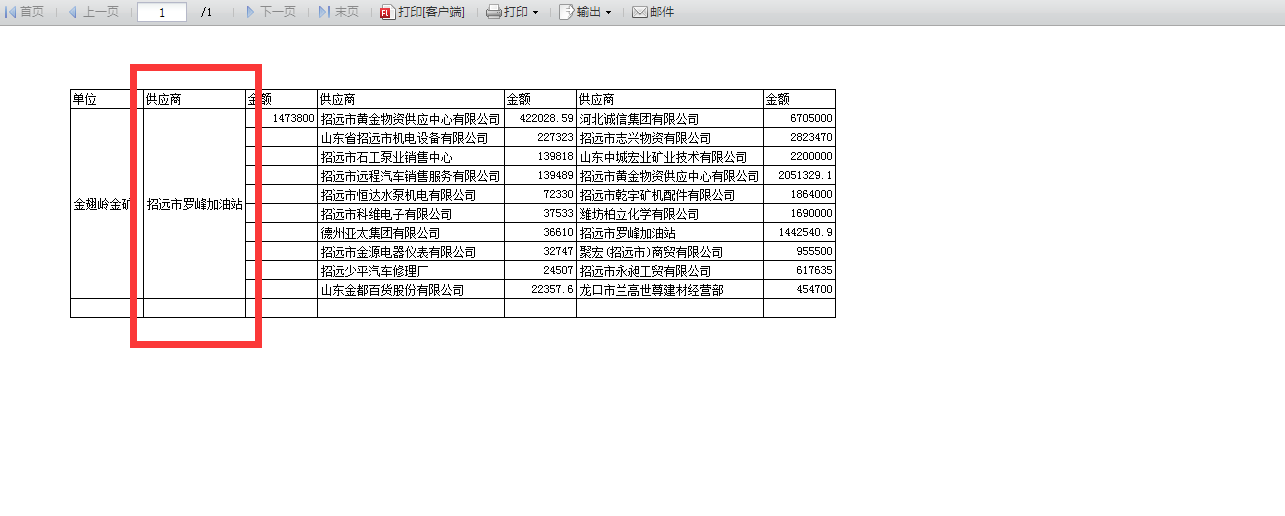This screenshot has width=1285, height=516.
Task: Select 潍坊柏立化学有限公司 cell
Action: pyautogui.click(x=670, y=213)
